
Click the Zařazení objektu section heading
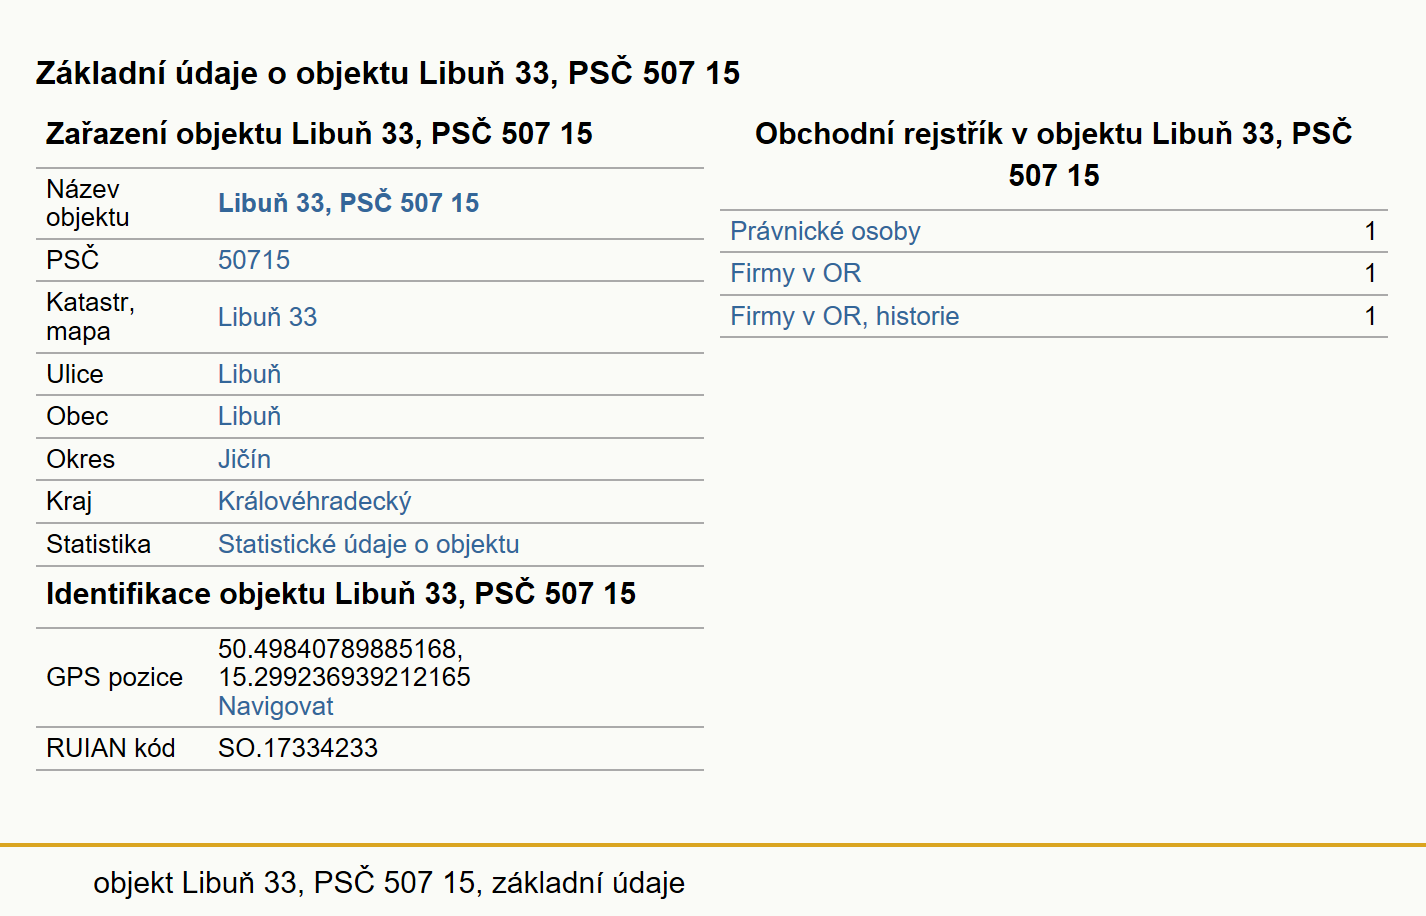point(319,133)
